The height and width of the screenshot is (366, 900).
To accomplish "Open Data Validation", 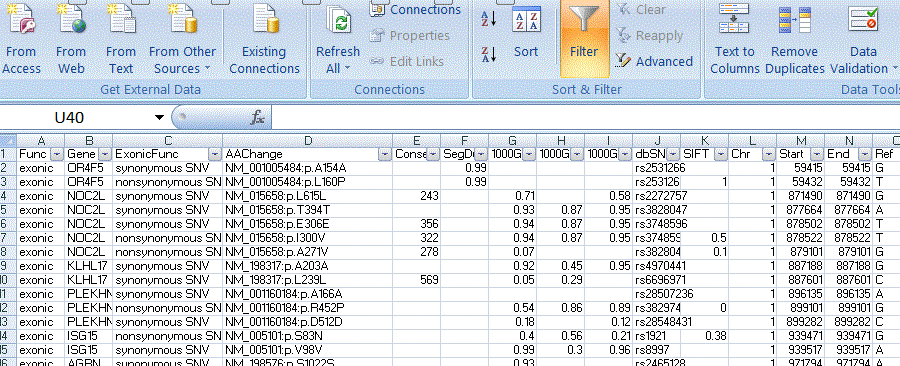I will [863, 40].
